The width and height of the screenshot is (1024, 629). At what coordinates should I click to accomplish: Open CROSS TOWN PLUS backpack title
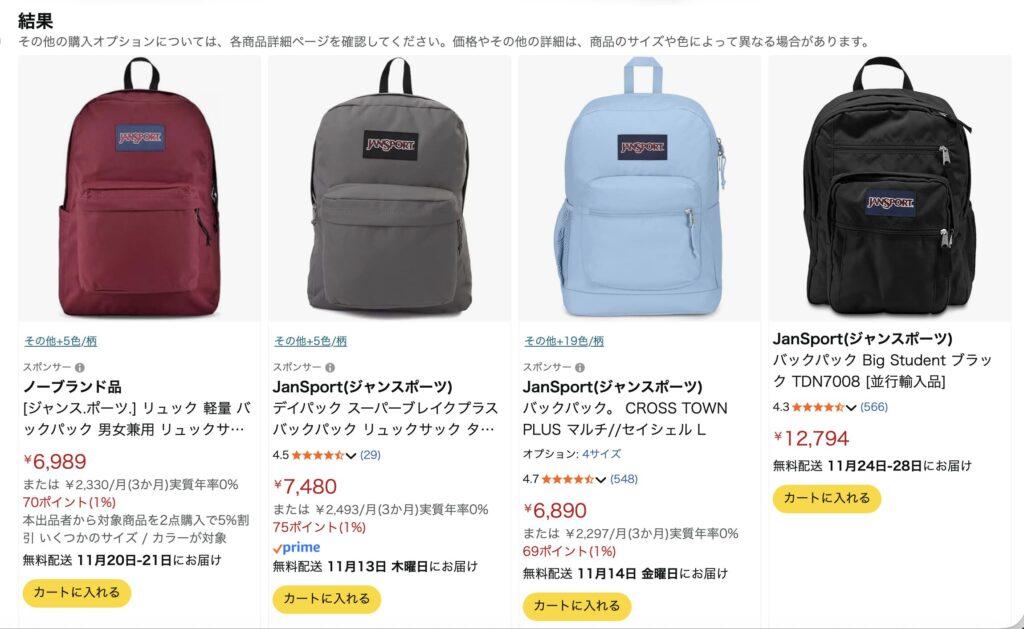click(x=625, y=419)
